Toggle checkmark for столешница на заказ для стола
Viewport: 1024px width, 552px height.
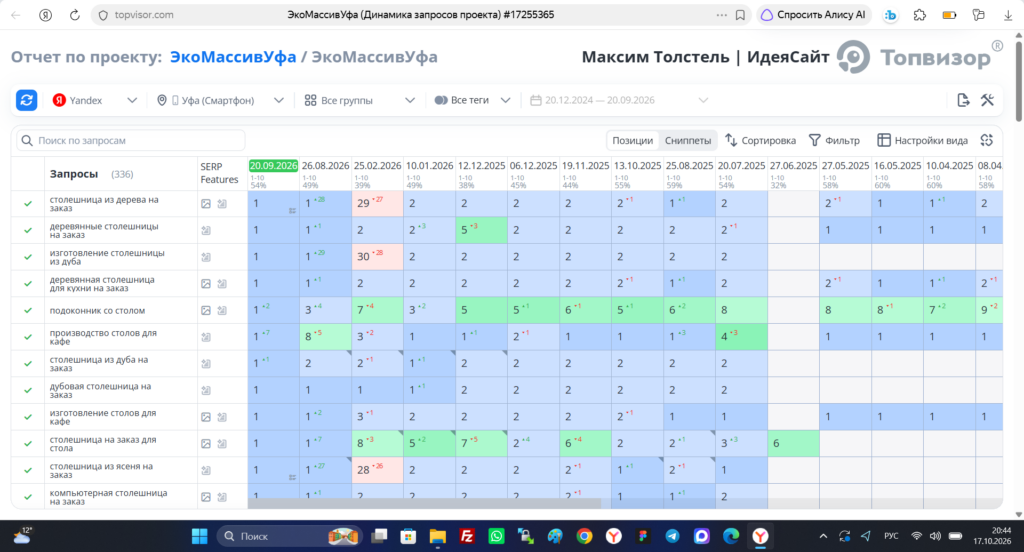point(28,444)
